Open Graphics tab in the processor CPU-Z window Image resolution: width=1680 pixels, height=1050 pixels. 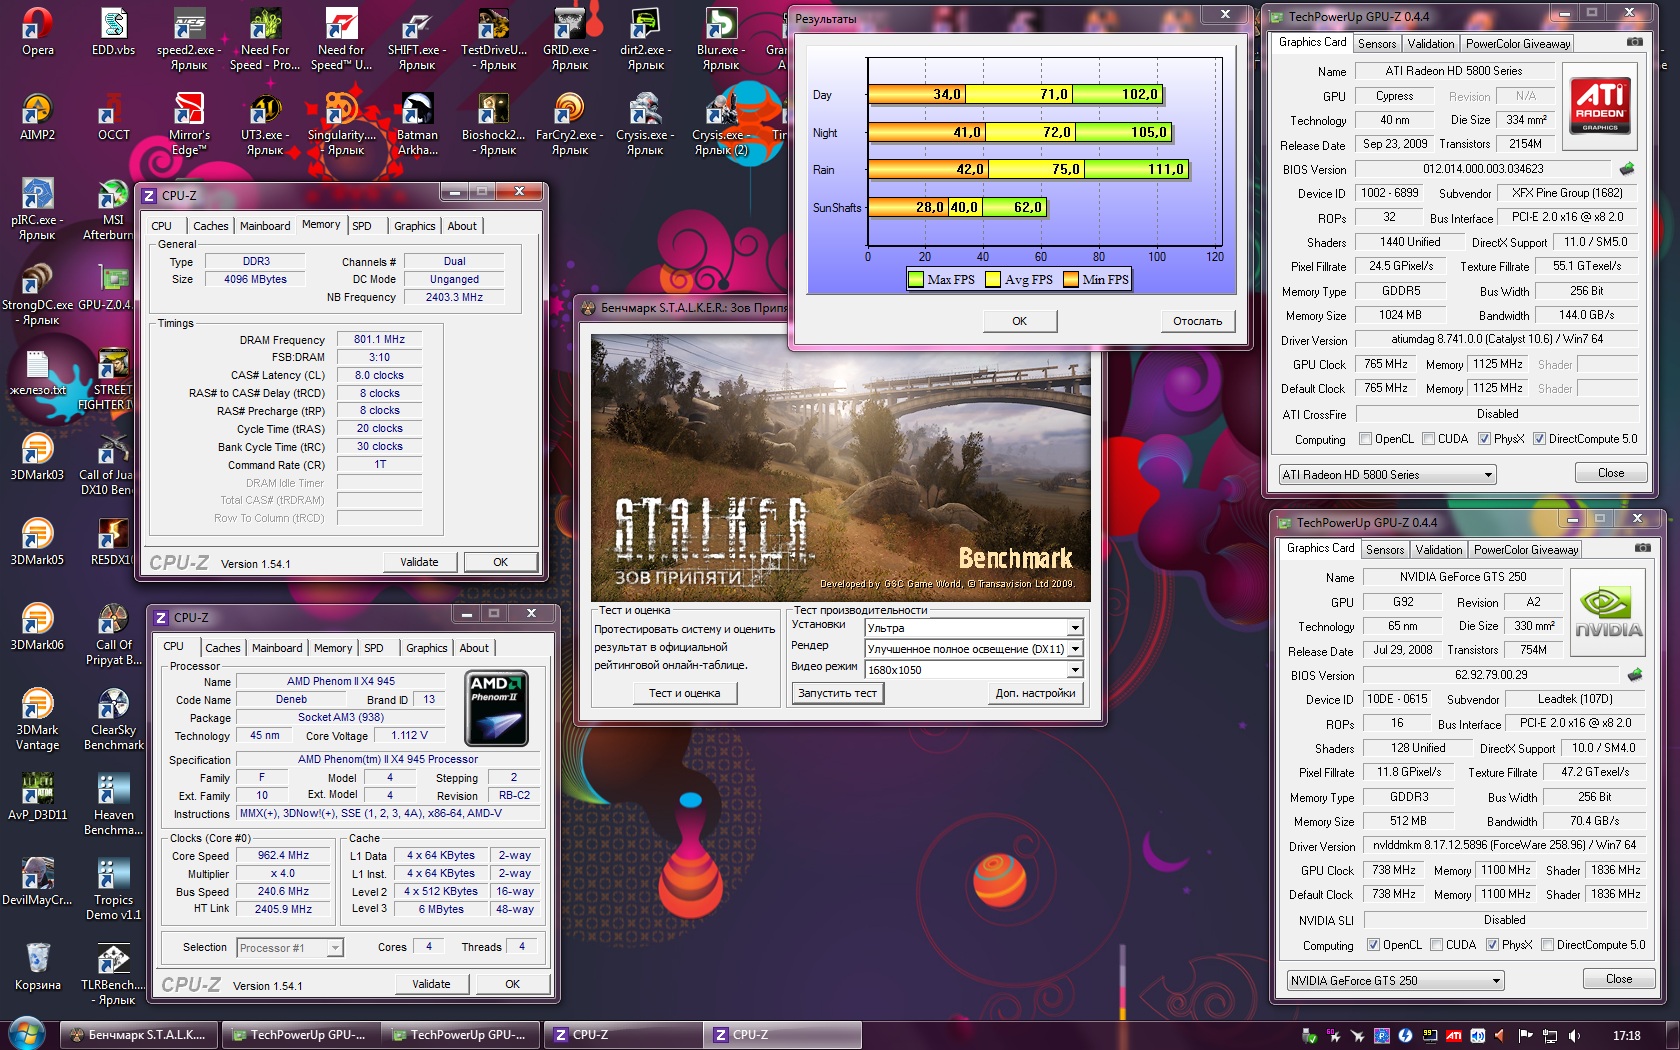[x=427, y=648]
